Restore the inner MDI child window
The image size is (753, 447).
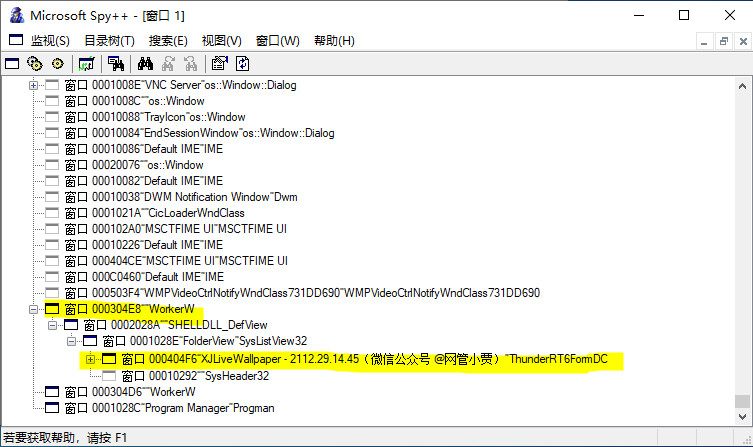(724, 42)
